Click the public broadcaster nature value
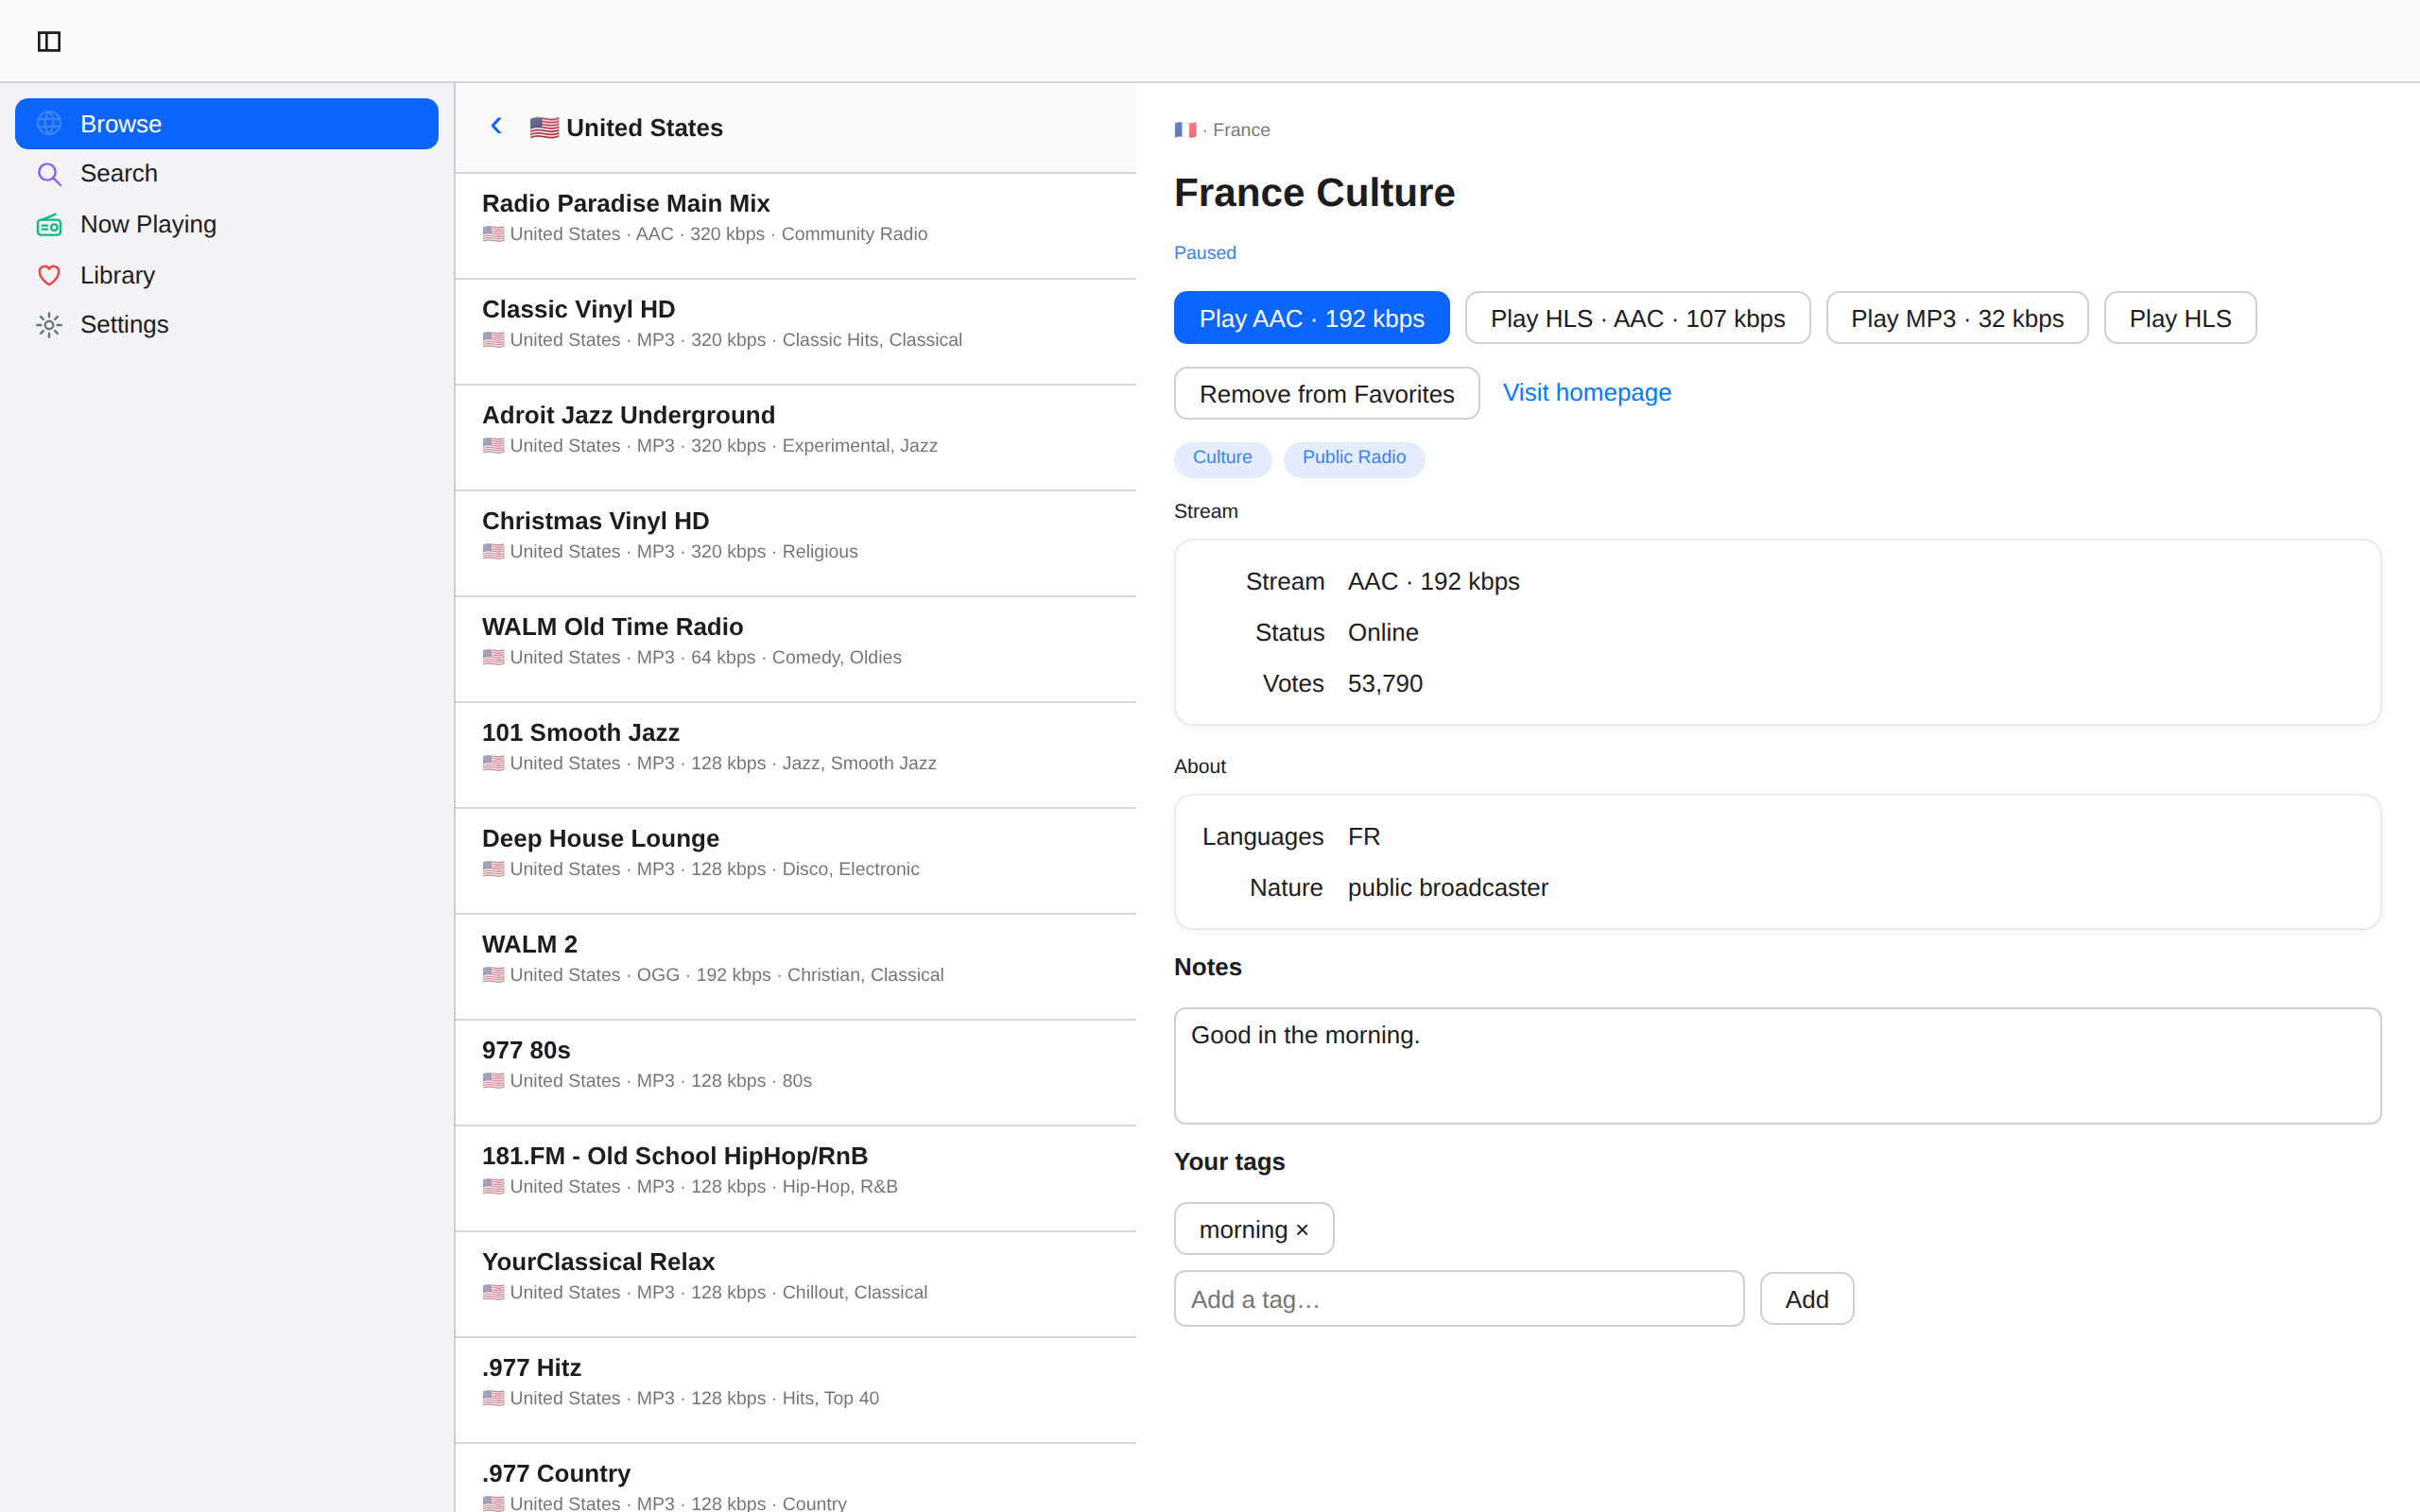This screenshot has height=1512, width=2420. (x=1448, y=888)
